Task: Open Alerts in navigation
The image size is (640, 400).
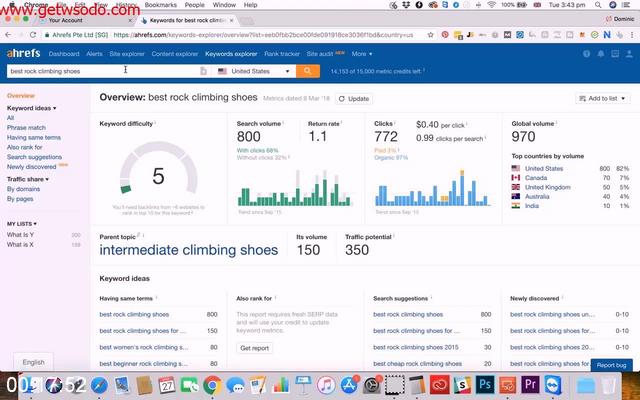Action: (94, 53)
